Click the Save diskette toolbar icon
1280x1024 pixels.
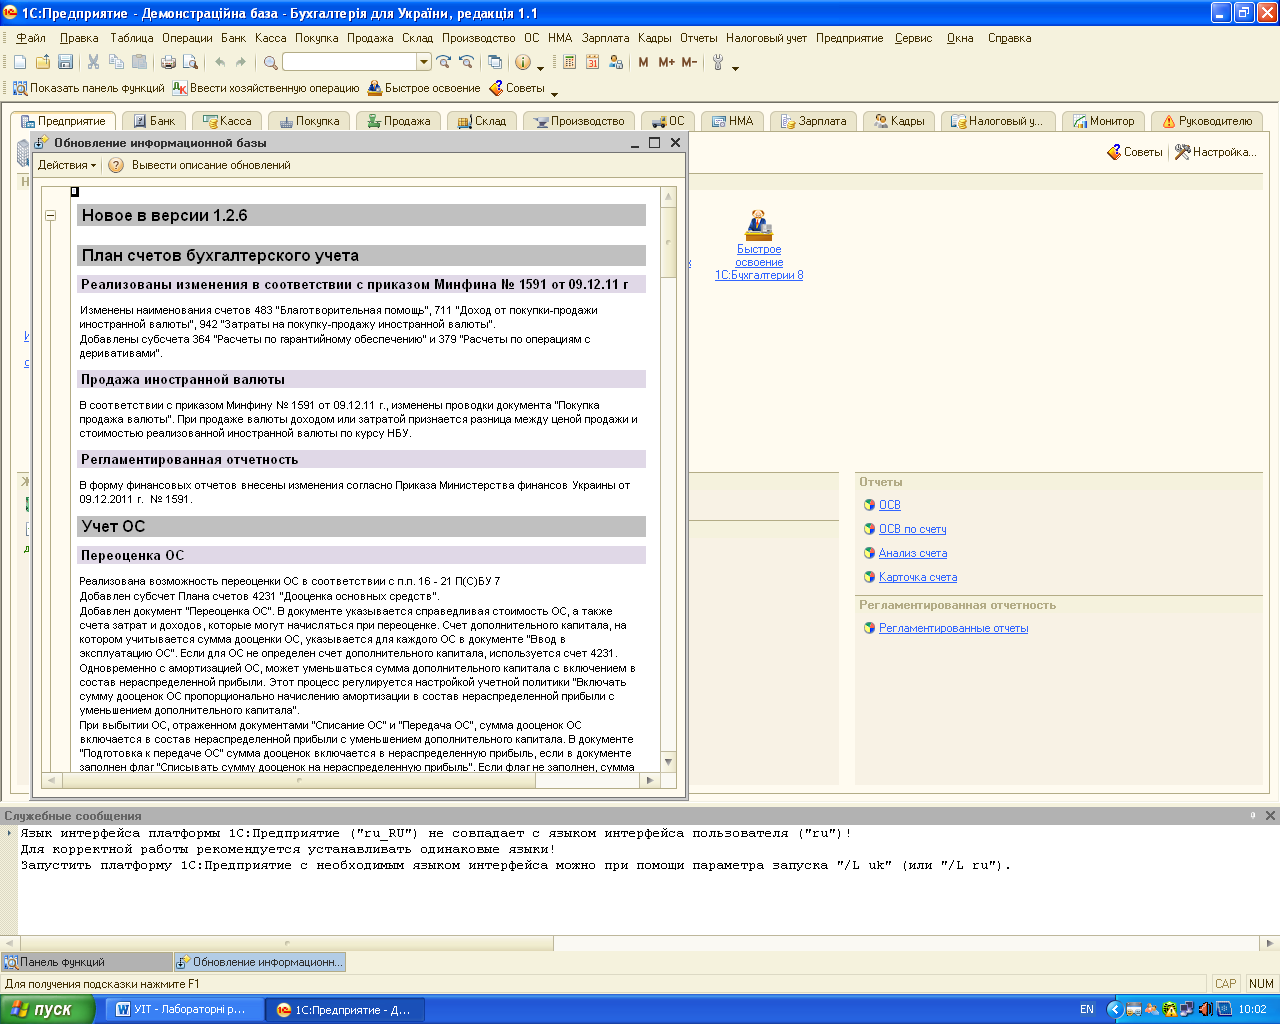(65, 62)
